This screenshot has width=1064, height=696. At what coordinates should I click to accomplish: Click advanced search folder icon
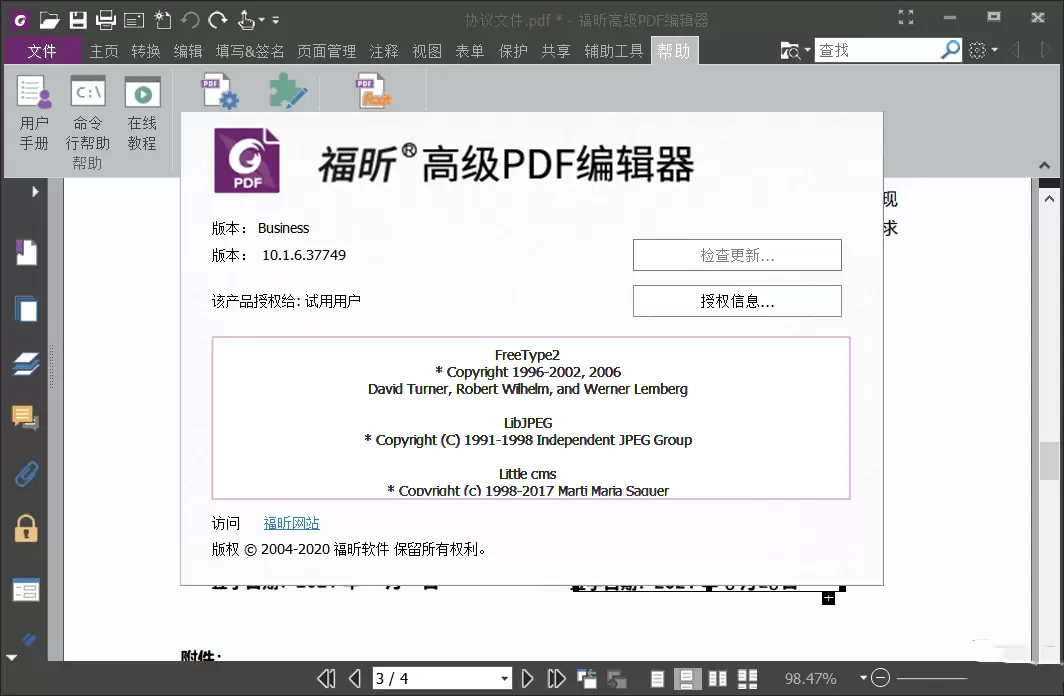790,51
